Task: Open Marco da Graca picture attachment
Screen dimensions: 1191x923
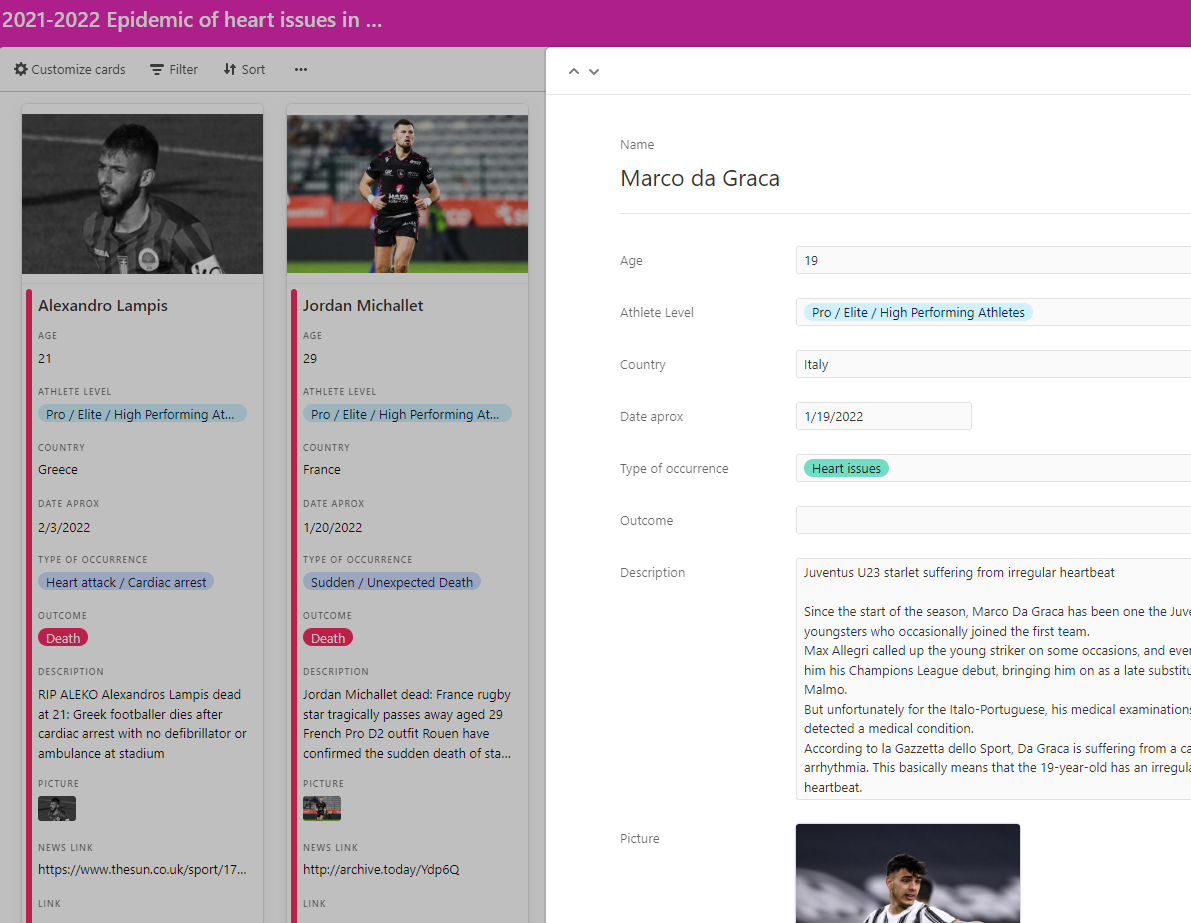Action: pos(908,874)
